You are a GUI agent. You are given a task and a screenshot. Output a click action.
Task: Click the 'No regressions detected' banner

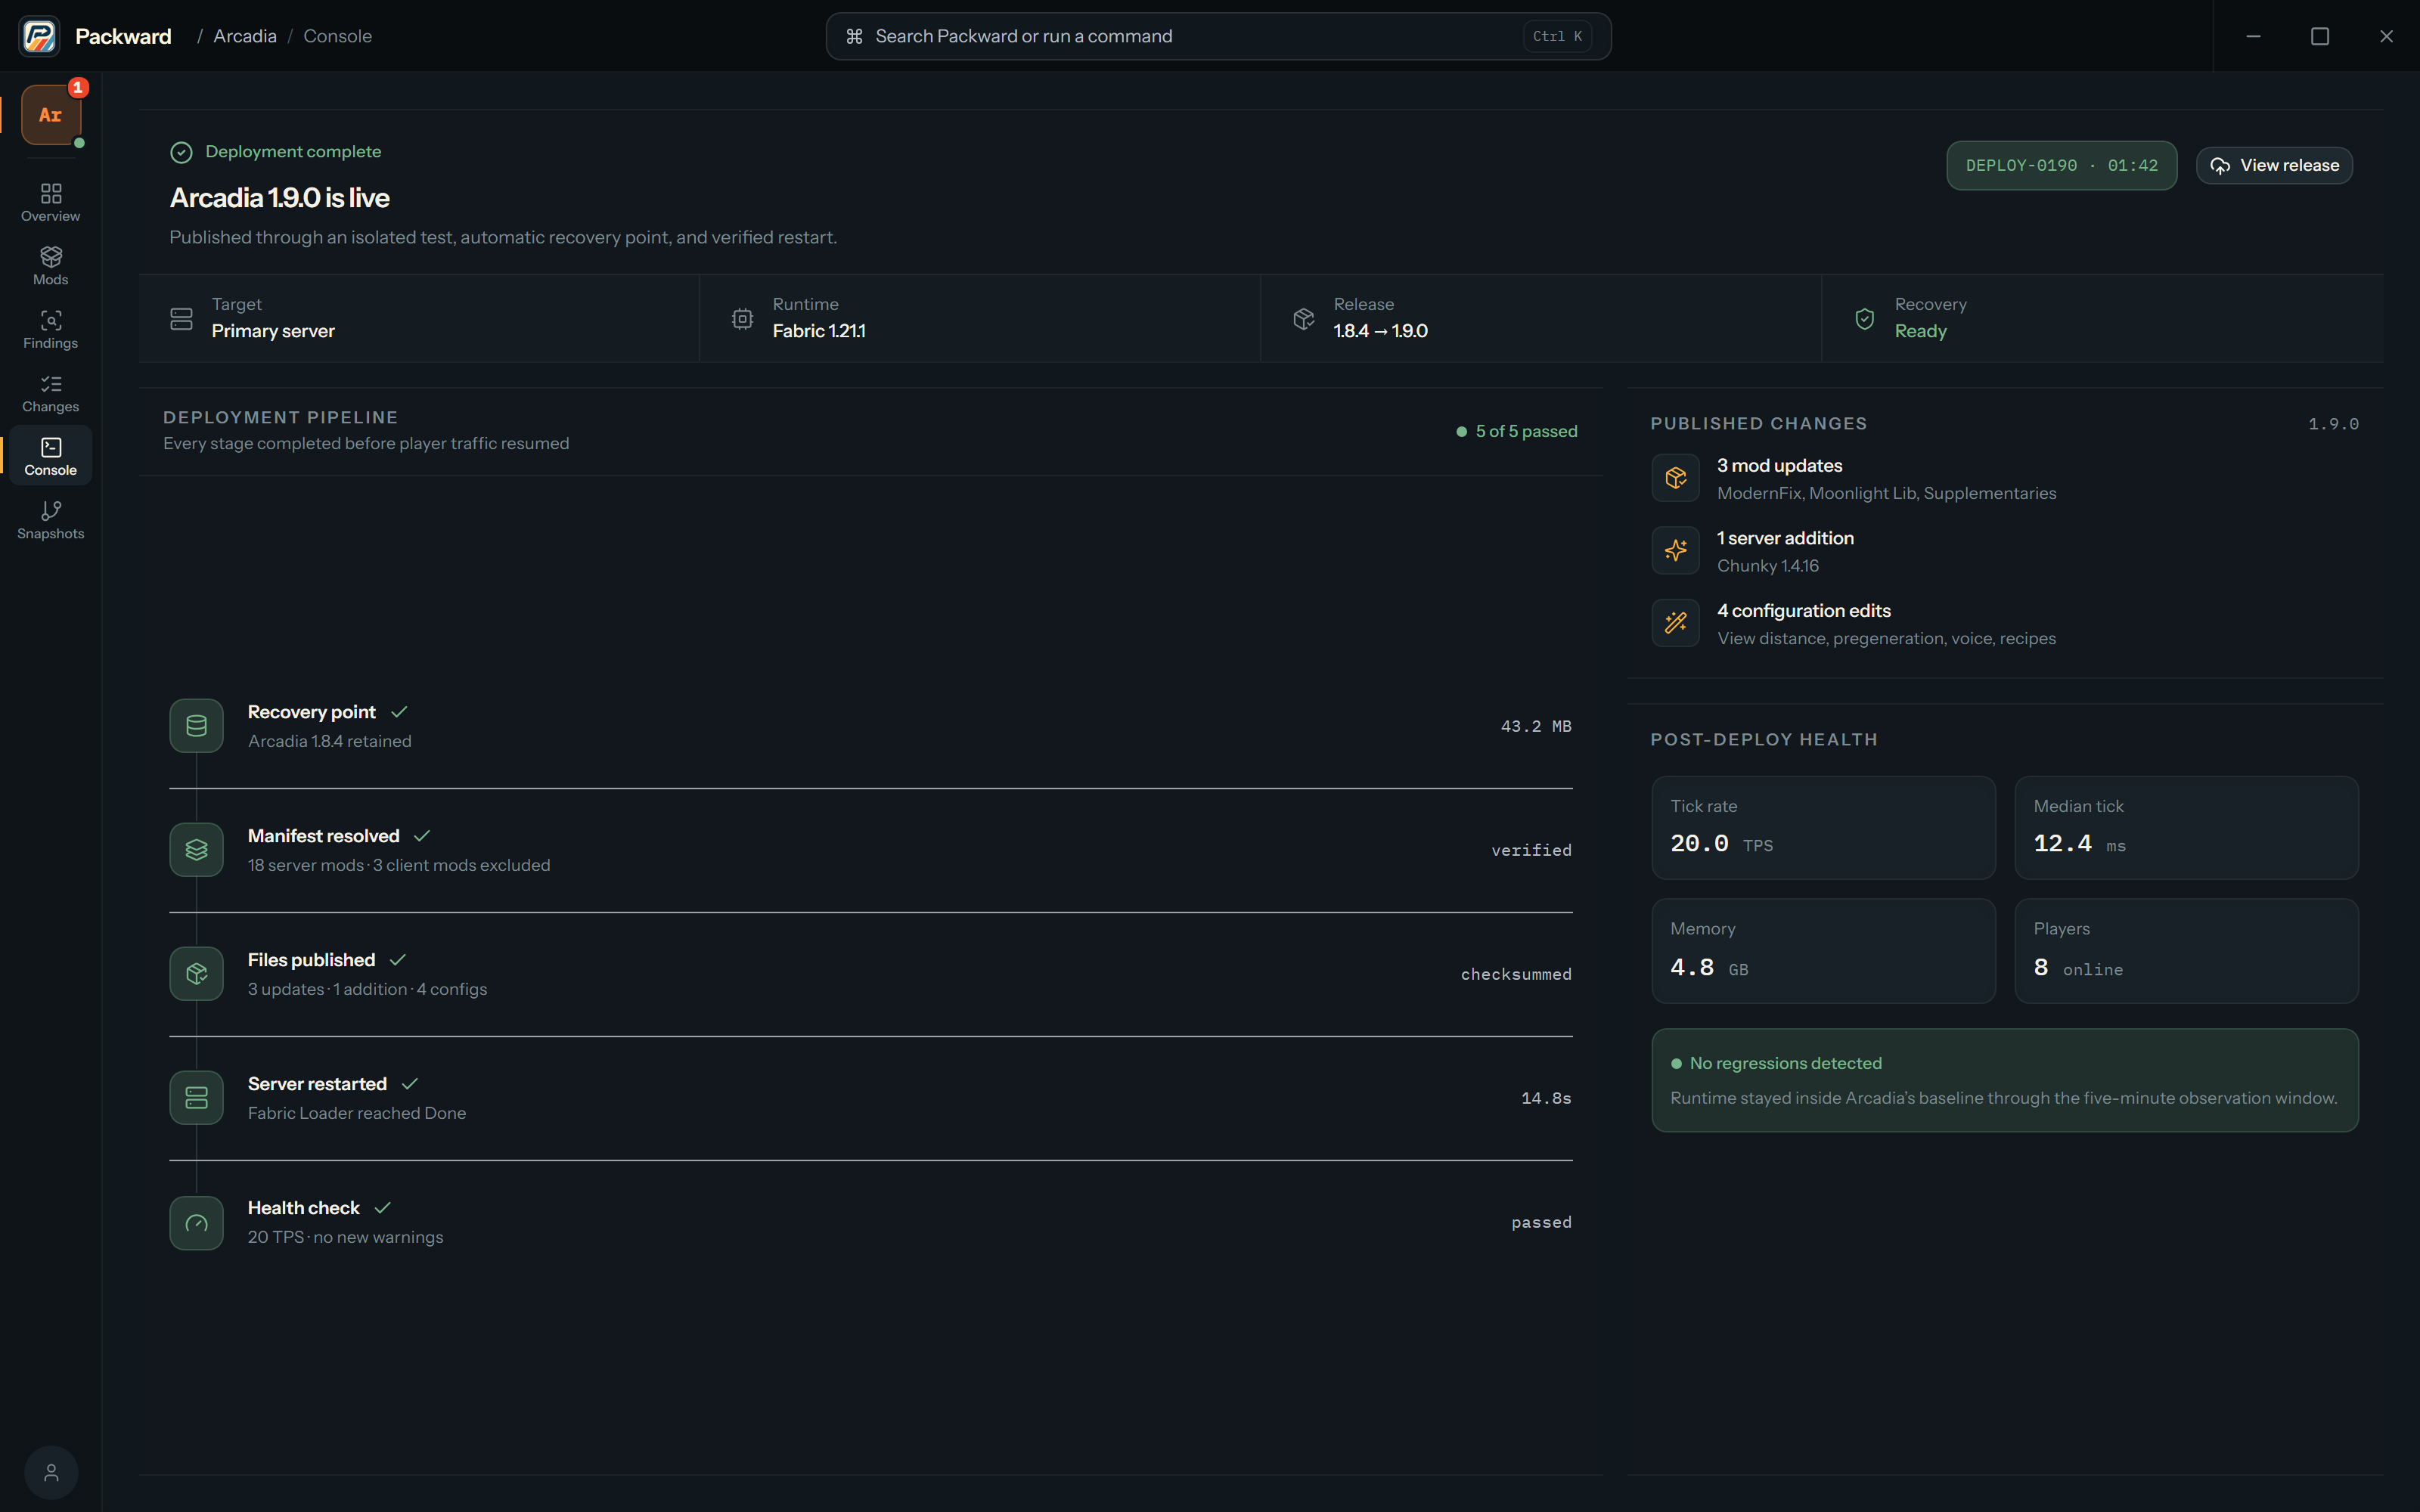click(2005, 1080)
